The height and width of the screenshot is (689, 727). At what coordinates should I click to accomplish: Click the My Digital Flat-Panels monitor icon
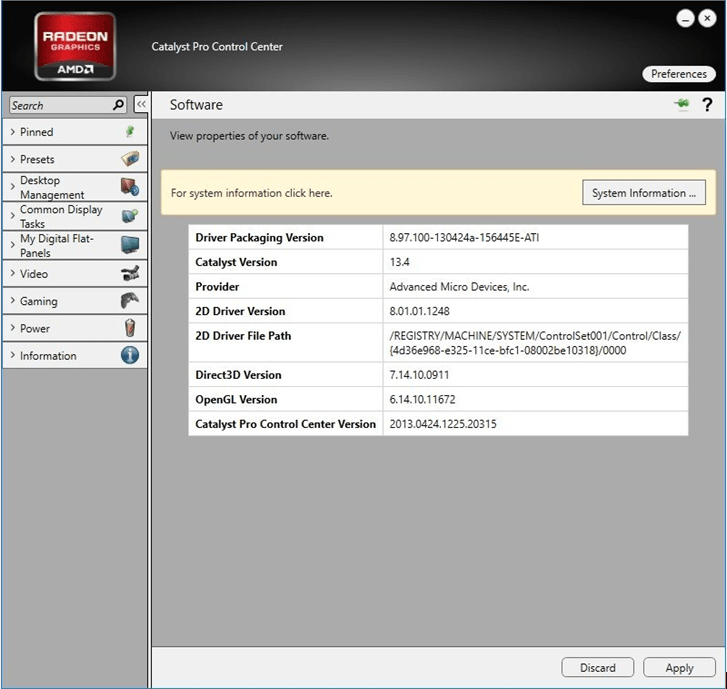[129, 245]
